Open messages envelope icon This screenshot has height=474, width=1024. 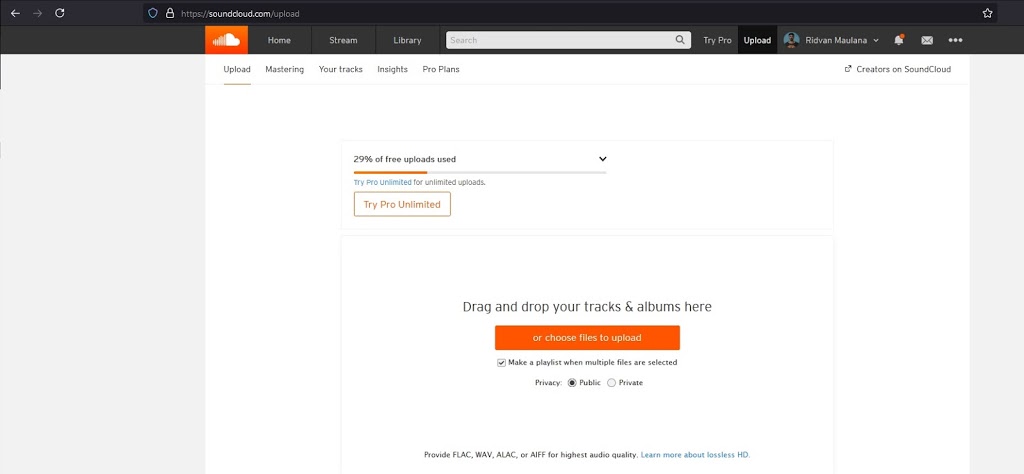point(927,40)
